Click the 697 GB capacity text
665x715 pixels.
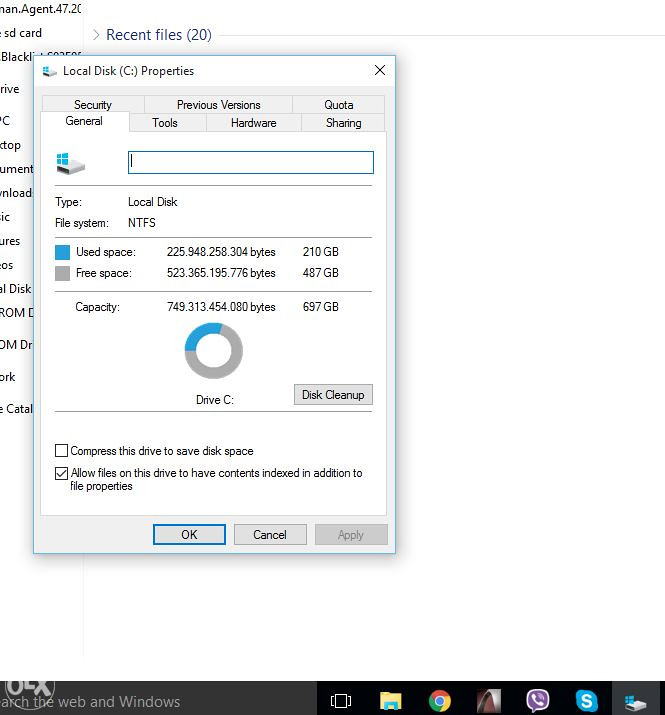tap(321, 306)
